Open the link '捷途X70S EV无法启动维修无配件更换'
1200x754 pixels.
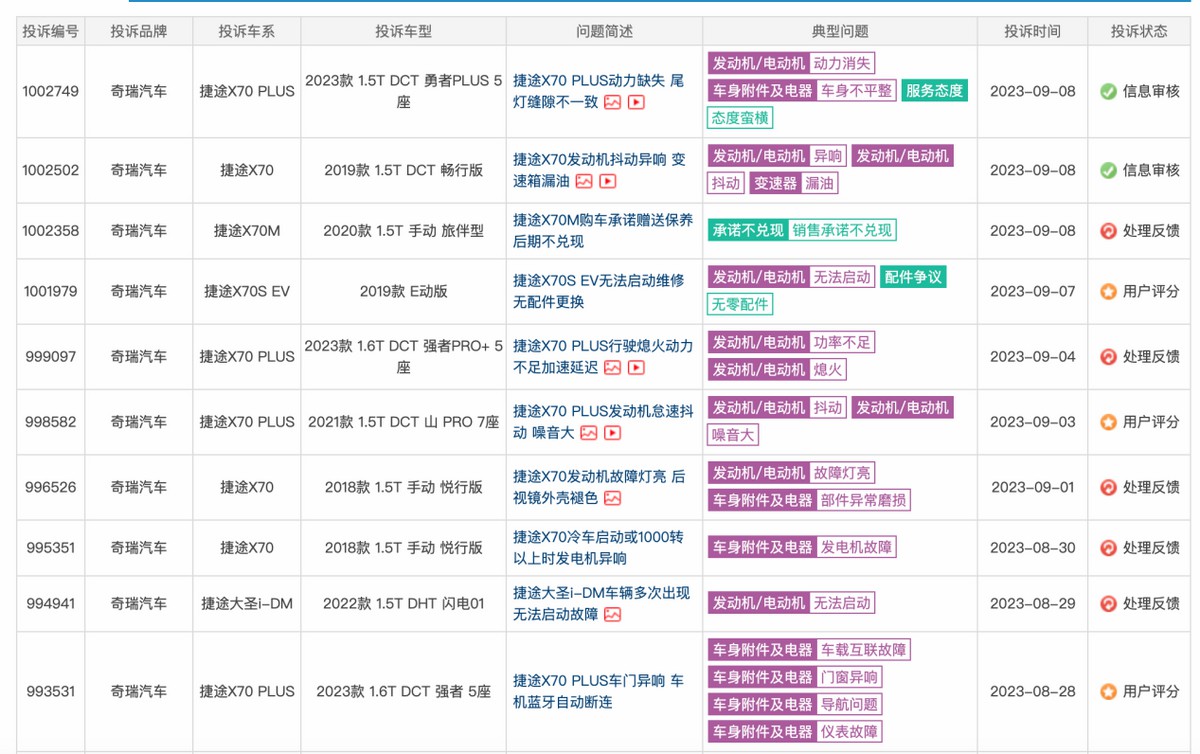pyautogui.click(x=599, y=292)
